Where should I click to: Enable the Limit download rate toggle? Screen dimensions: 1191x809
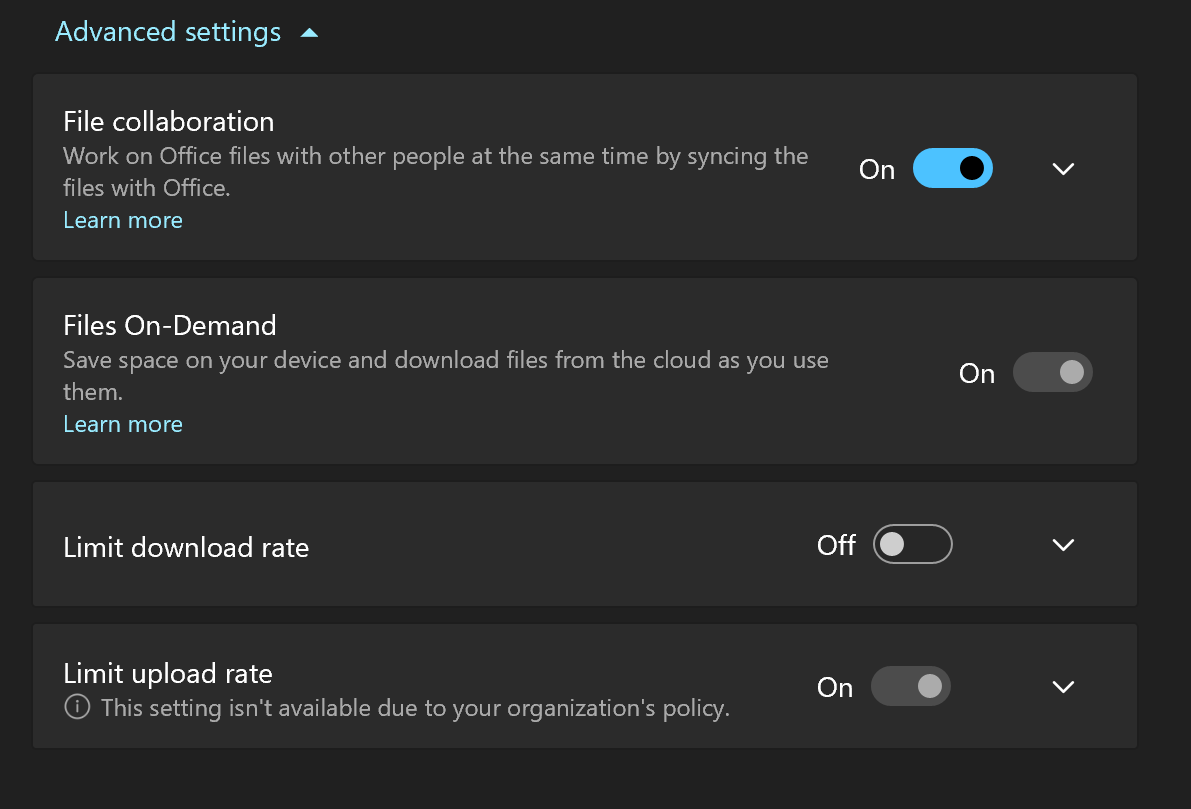(912, 544)
